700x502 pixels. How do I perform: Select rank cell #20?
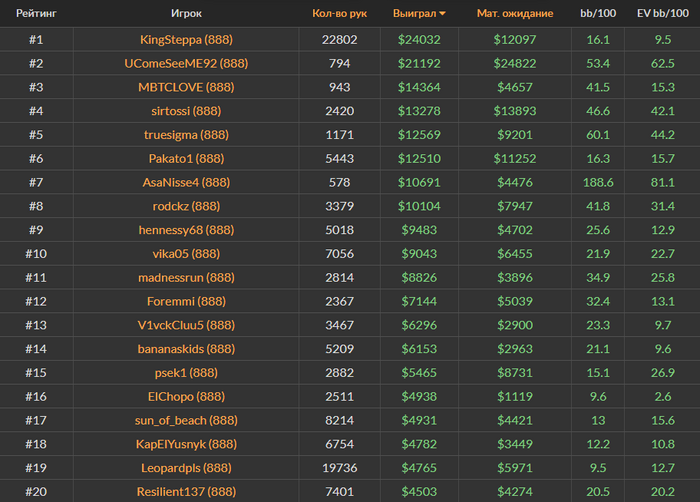coord(36,492)
